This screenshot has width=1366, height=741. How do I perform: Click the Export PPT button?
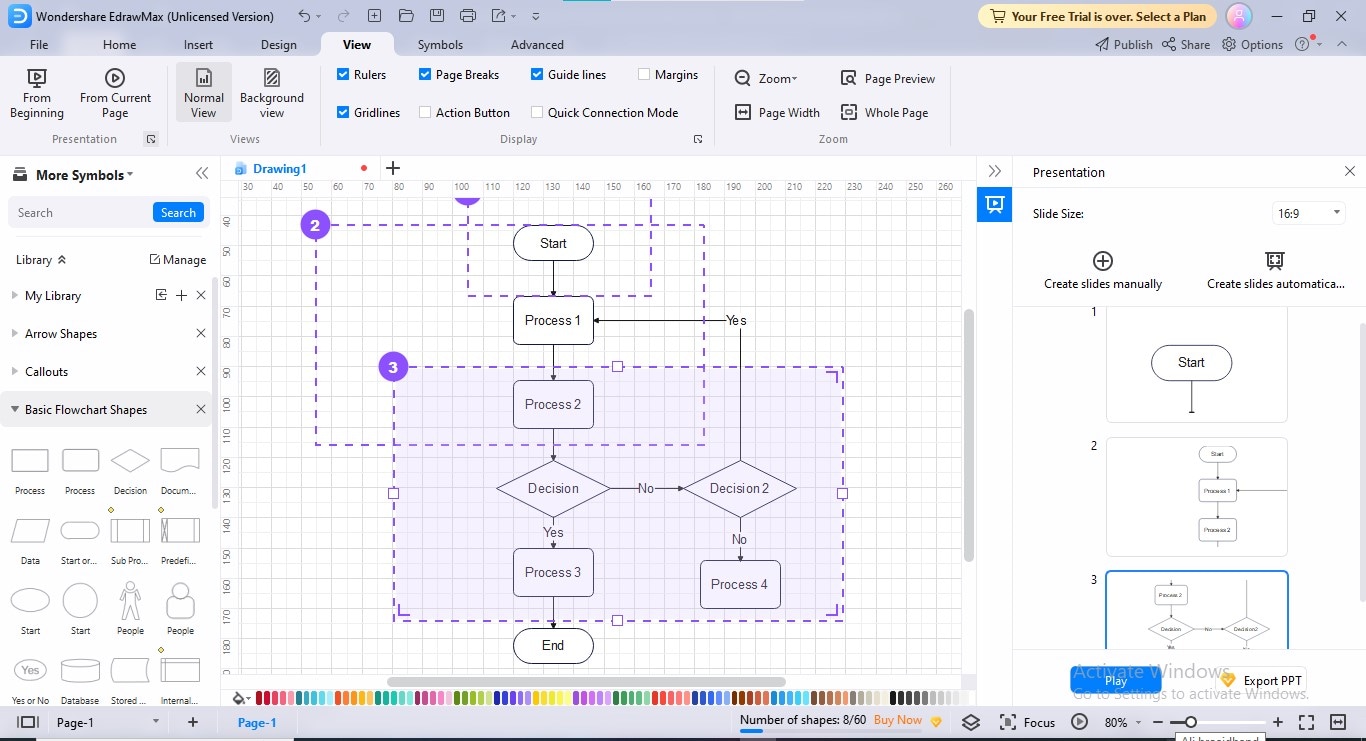[1263, 681]
